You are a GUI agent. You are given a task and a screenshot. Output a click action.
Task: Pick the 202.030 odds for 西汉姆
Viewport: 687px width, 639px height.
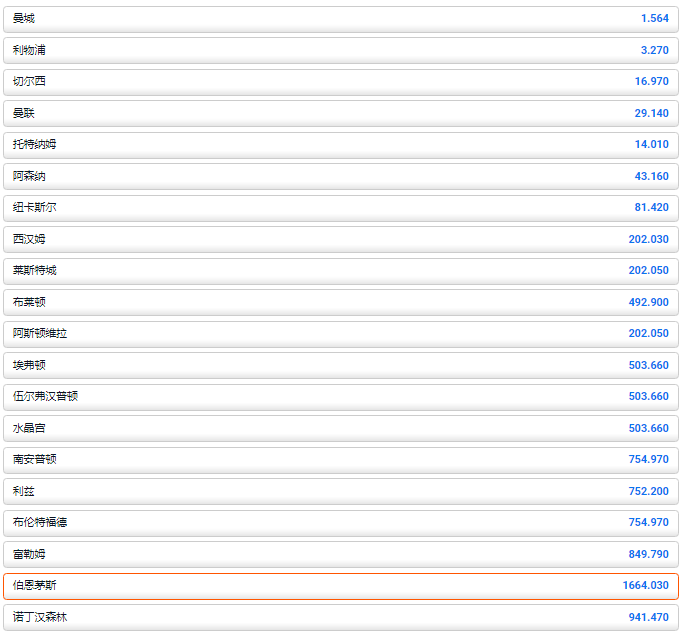tap(648, 239)
